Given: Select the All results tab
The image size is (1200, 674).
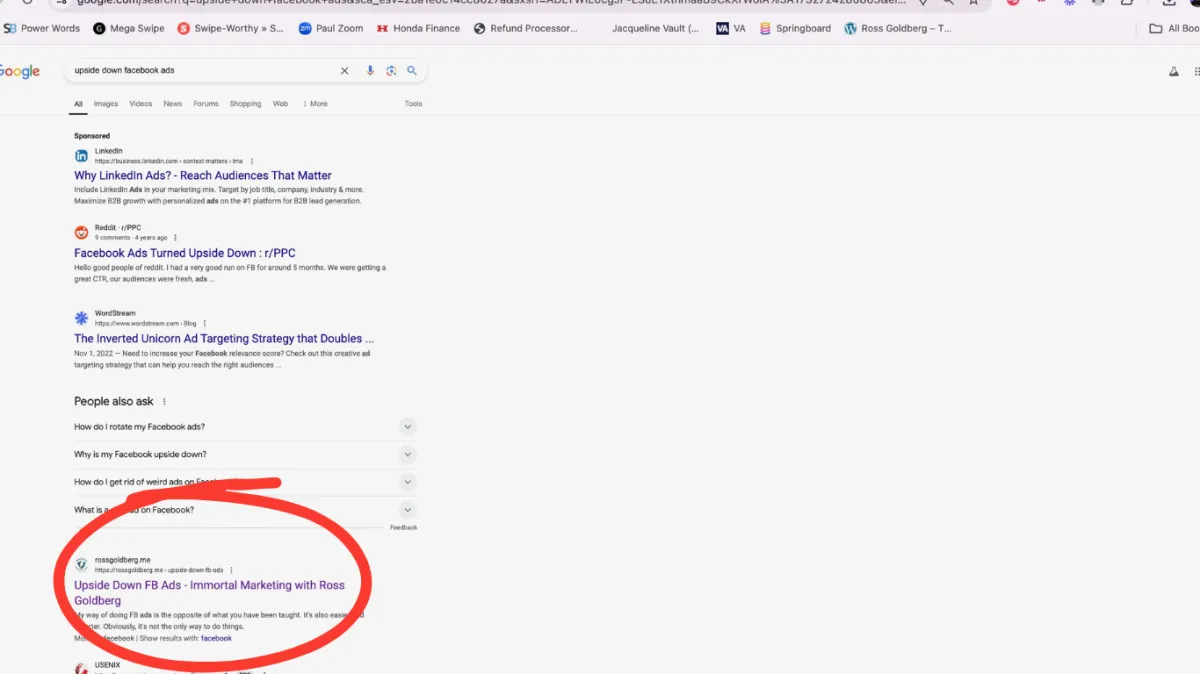Looking at the screenshot, I should 78,104.
